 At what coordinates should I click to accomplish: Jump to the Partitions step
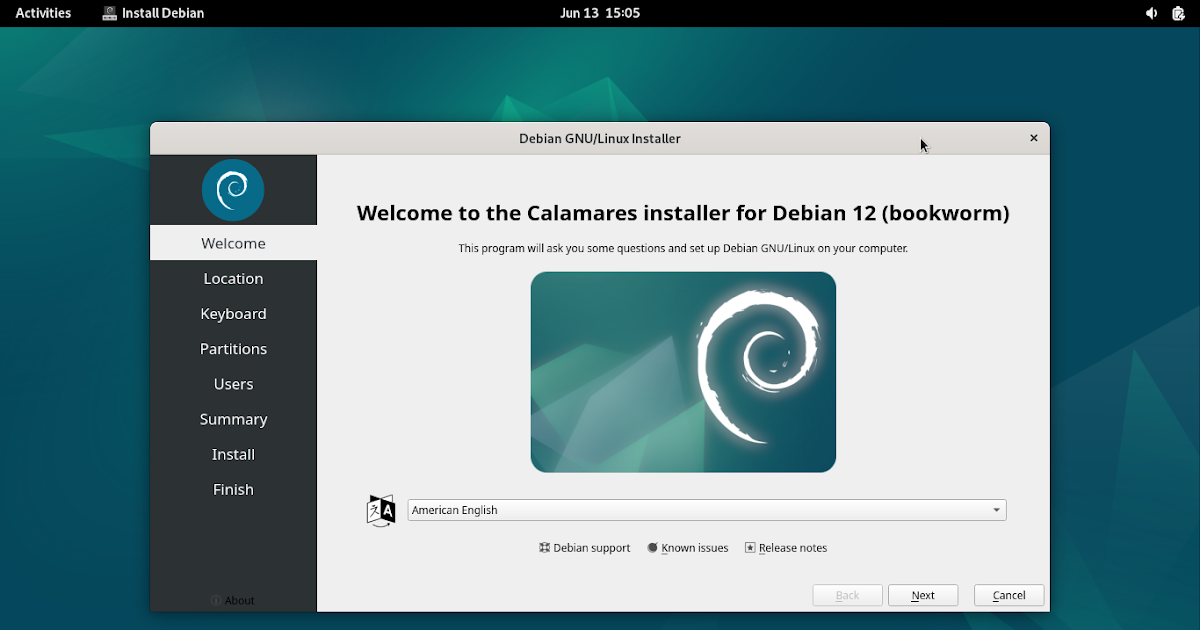click(233, 348)
